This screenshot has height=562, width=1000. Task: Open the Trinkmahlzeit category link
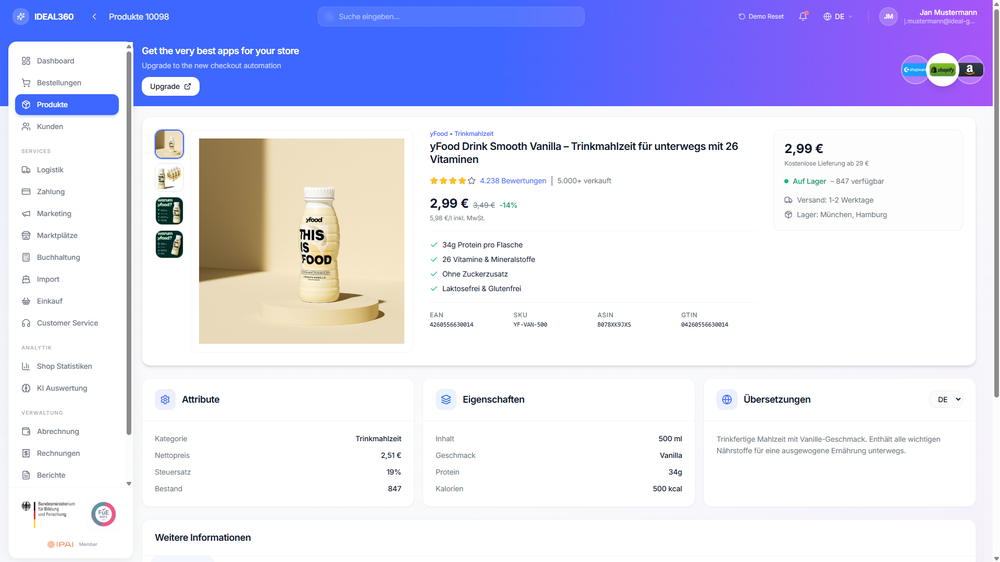point(474,133)
